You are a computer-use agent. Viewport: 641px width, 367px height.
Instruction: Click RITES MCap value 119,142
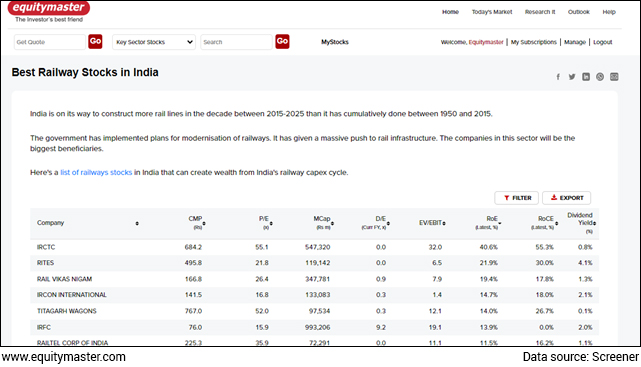tap(318, 263)
